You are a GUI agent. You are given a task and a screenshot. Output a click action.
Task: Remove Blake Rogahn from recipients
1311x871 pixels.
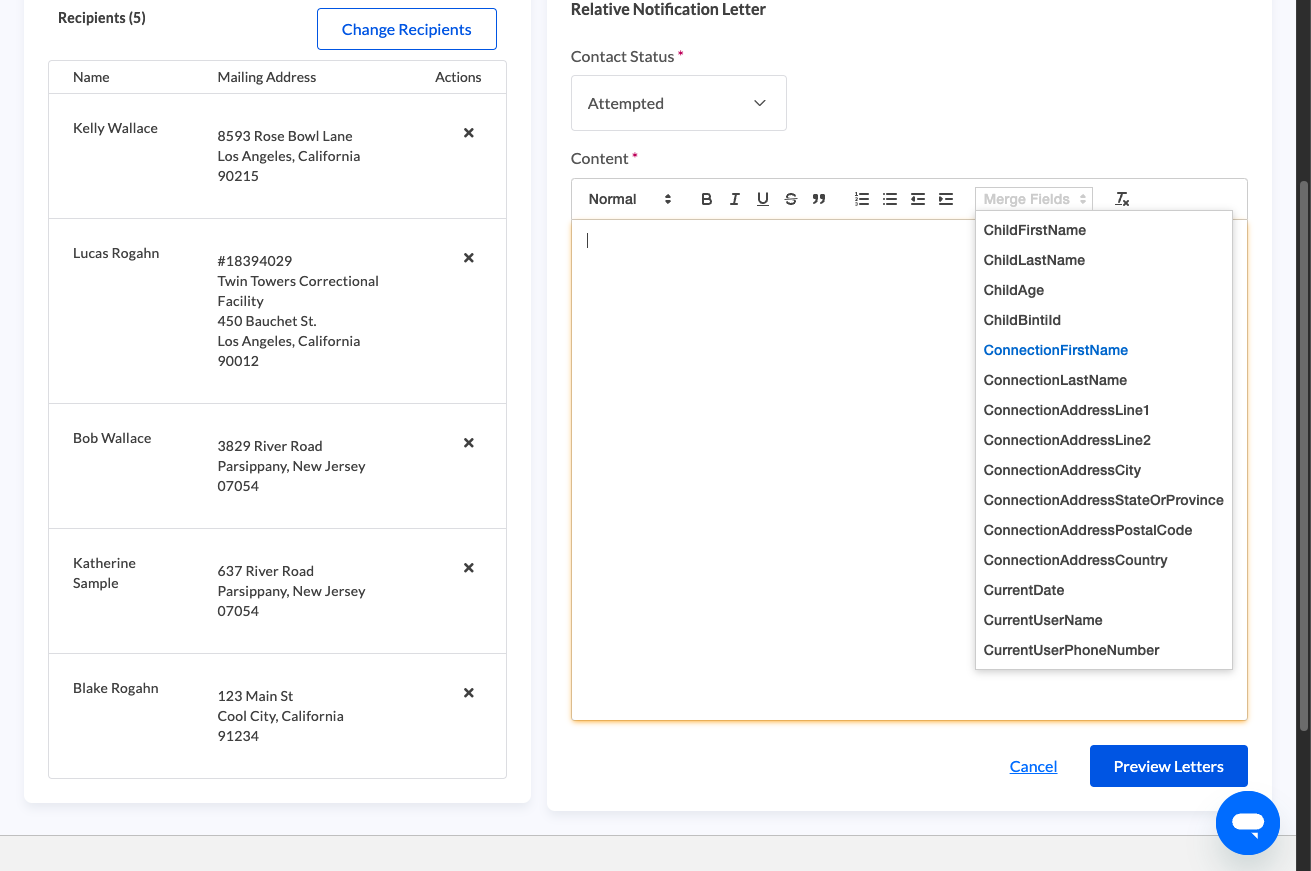point(468,693)
